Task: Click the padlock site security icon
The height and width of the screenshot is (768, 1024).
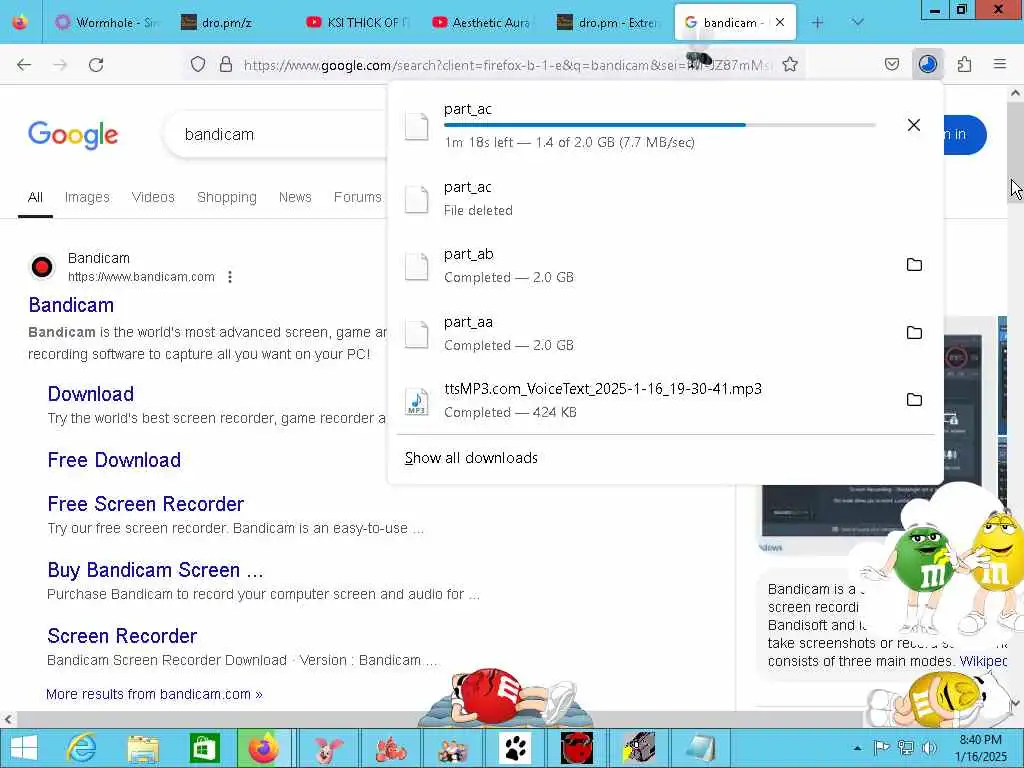Action: pyautogui.click(x=226, y=64)
